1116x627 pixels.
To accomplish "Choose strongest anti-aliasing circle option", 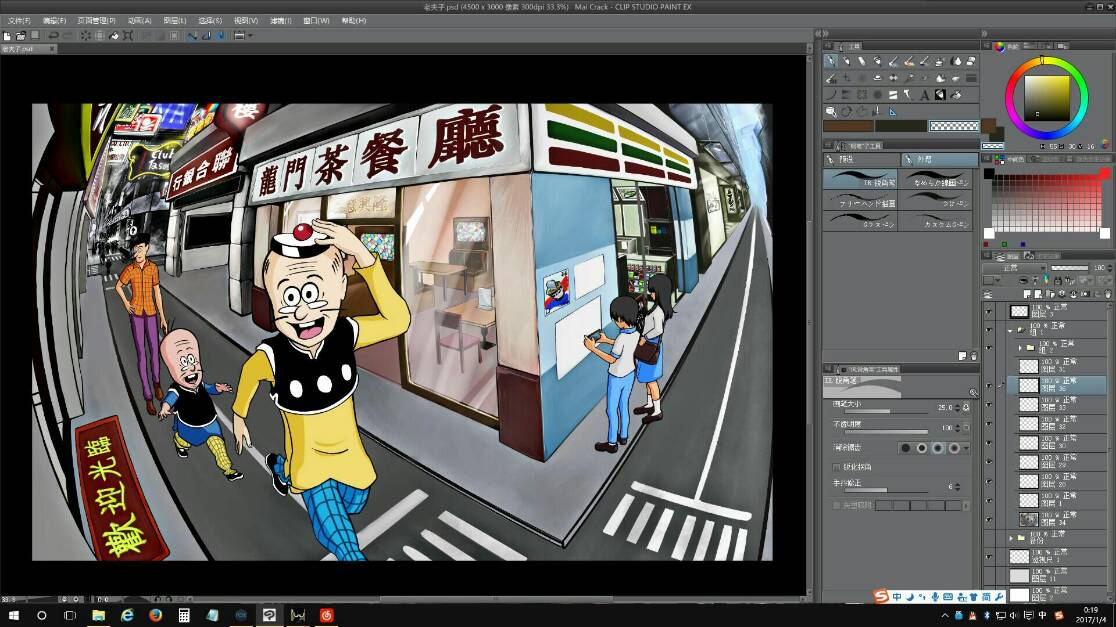I will [954, 448].
